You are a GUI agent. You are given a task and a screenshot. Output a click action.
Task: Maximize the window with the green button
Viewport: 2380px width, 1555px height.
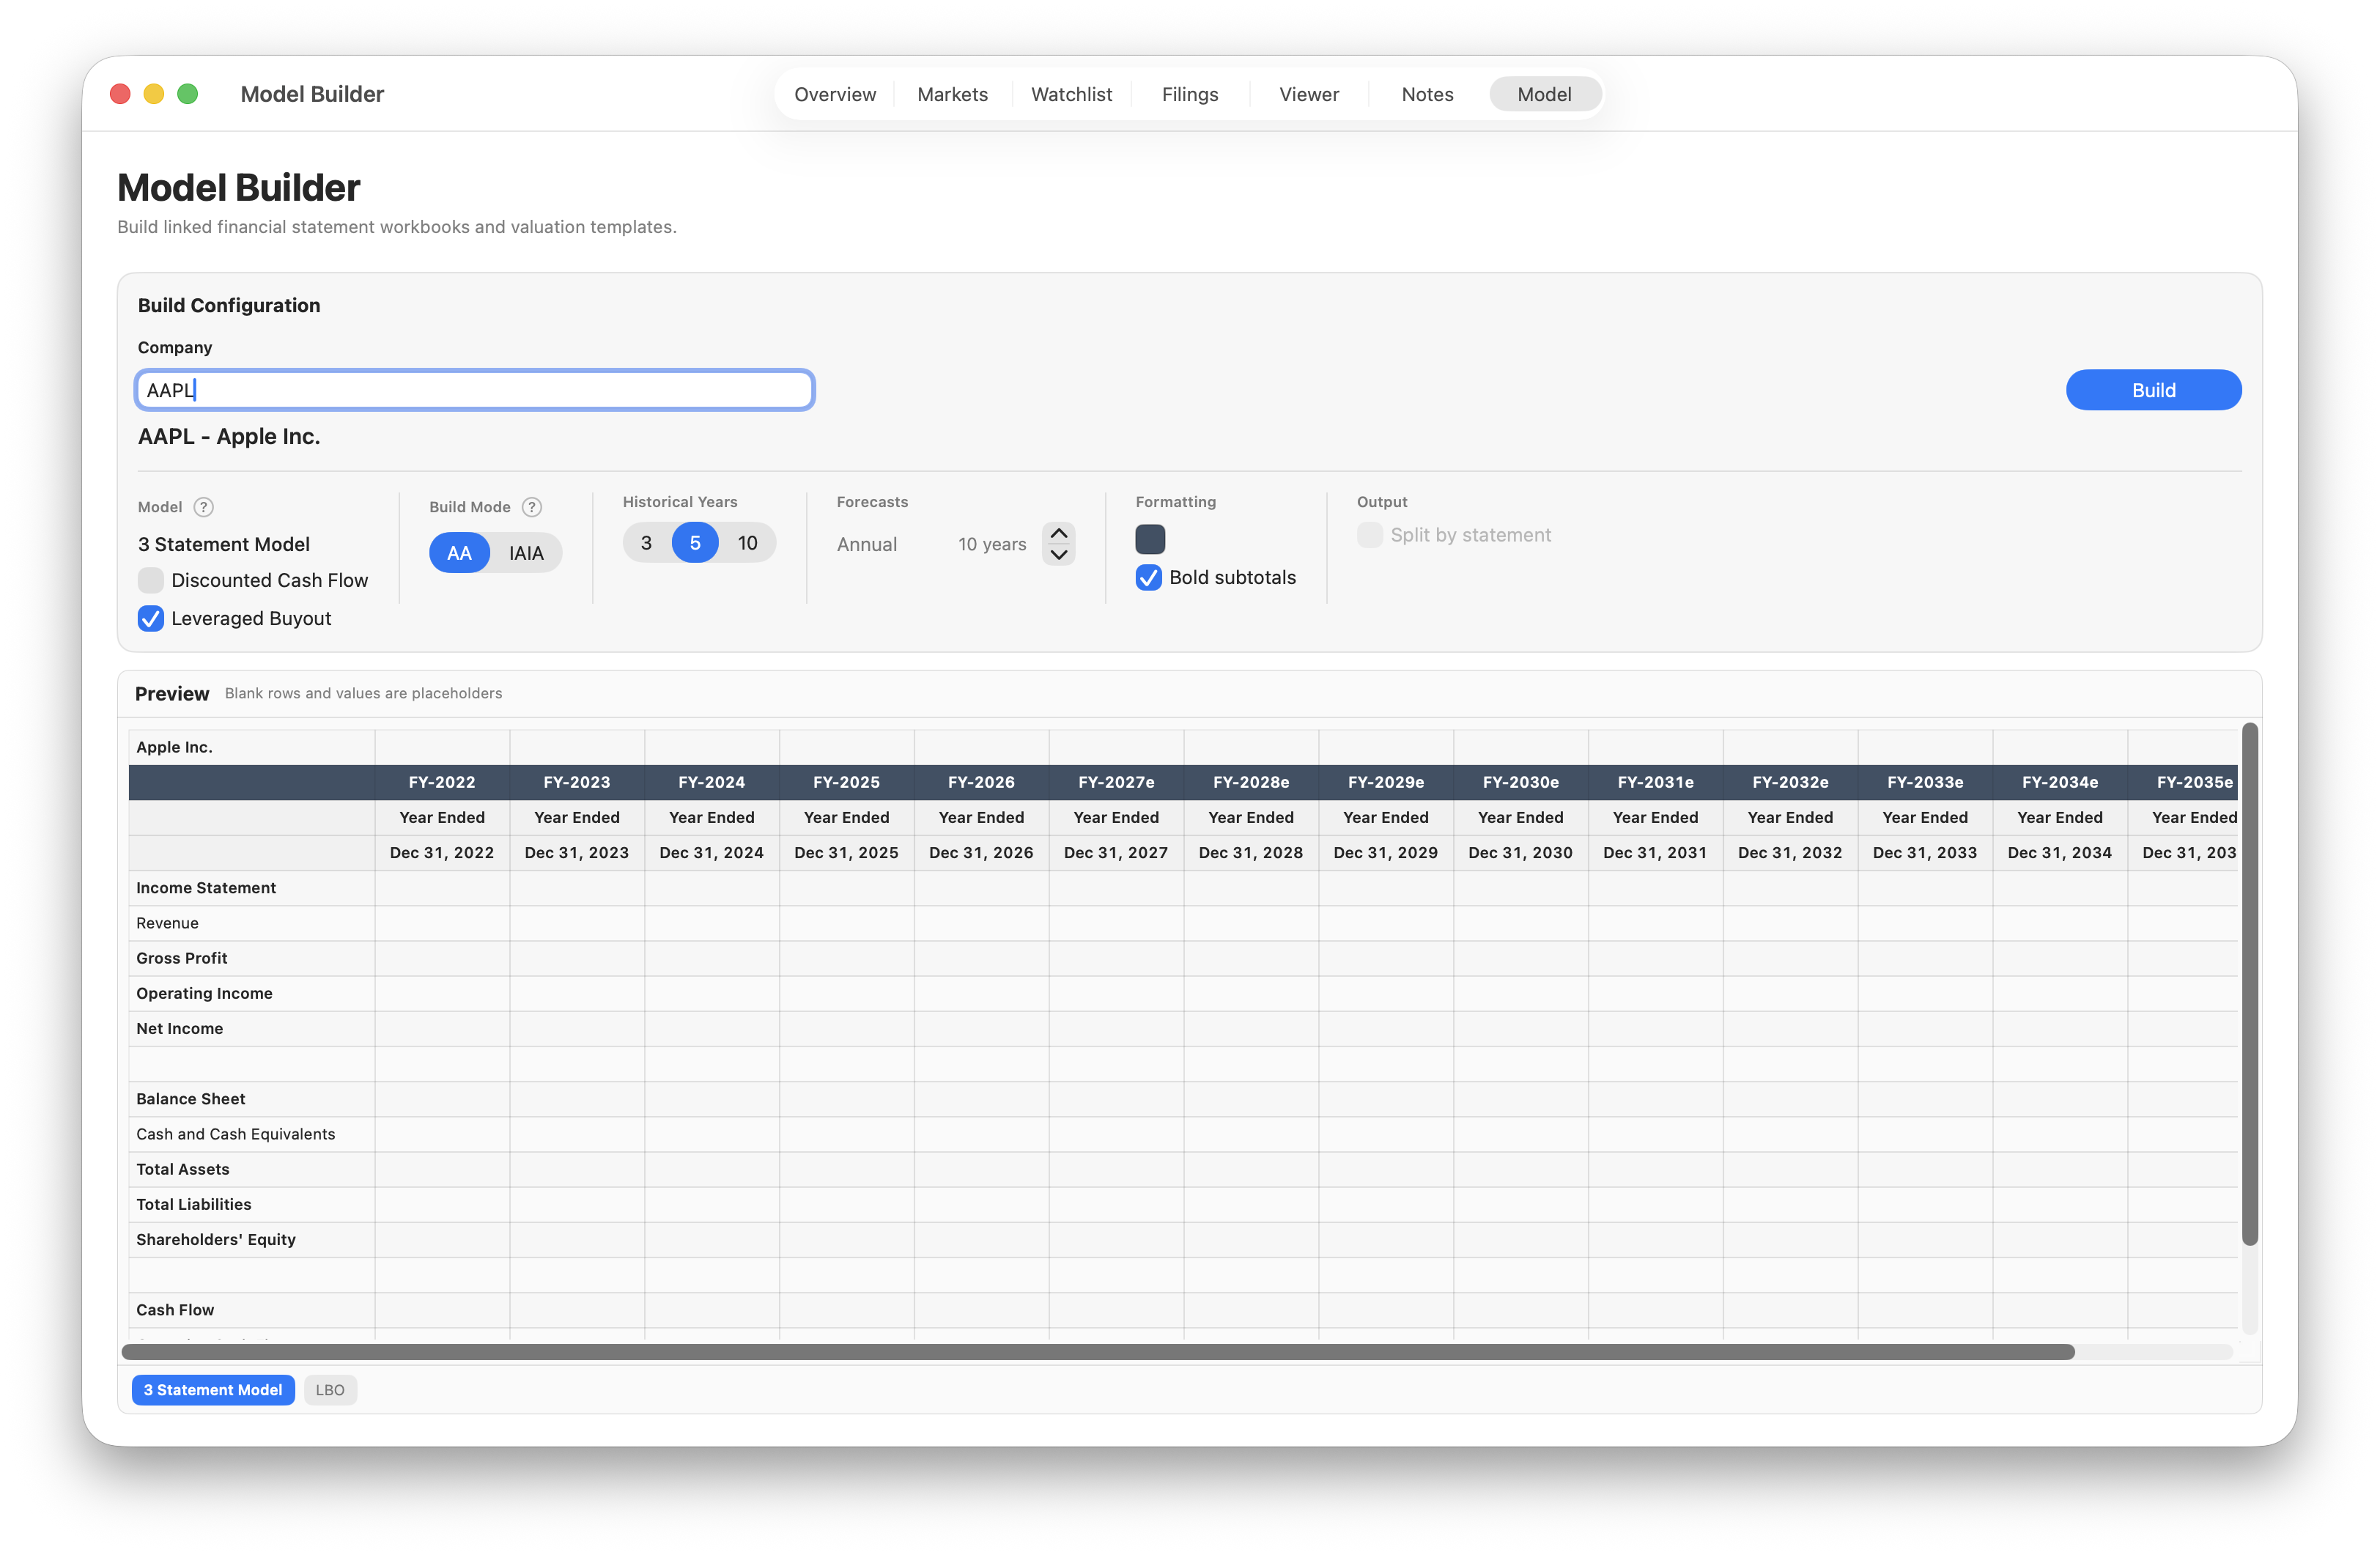point(187,94)
